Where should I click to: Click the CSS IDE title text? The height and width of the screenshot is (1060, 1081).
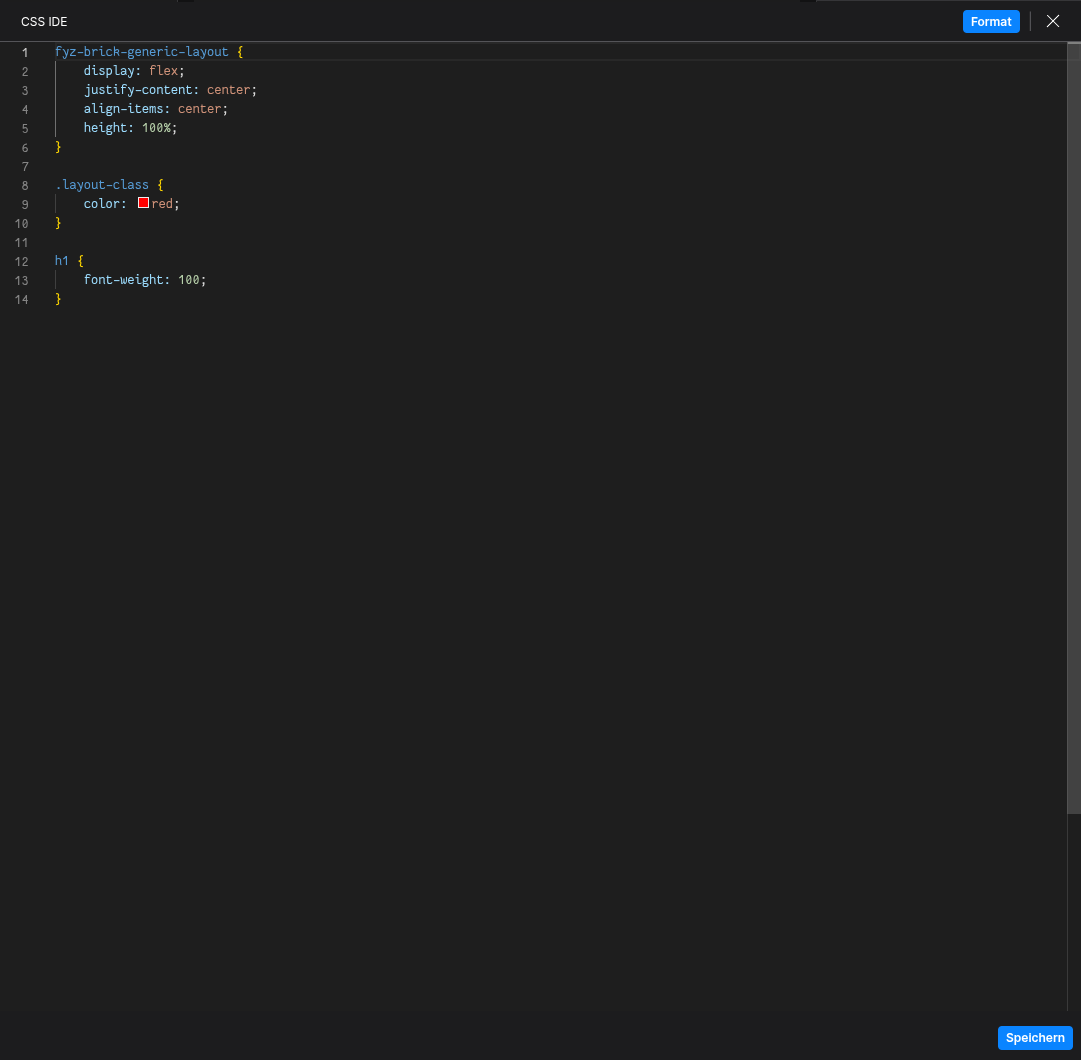44,22
